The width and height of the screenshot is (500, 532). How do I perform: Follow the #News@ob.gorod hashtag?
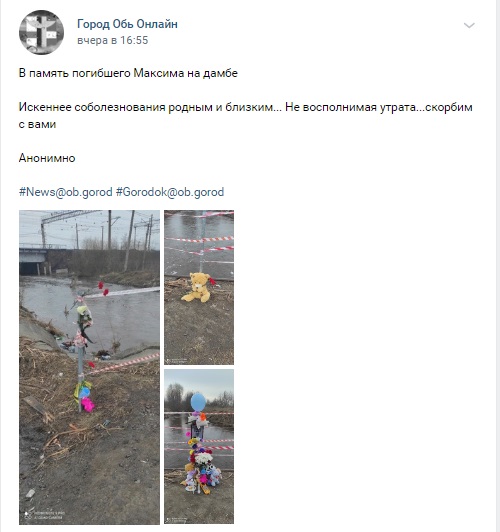pos(65,192)
